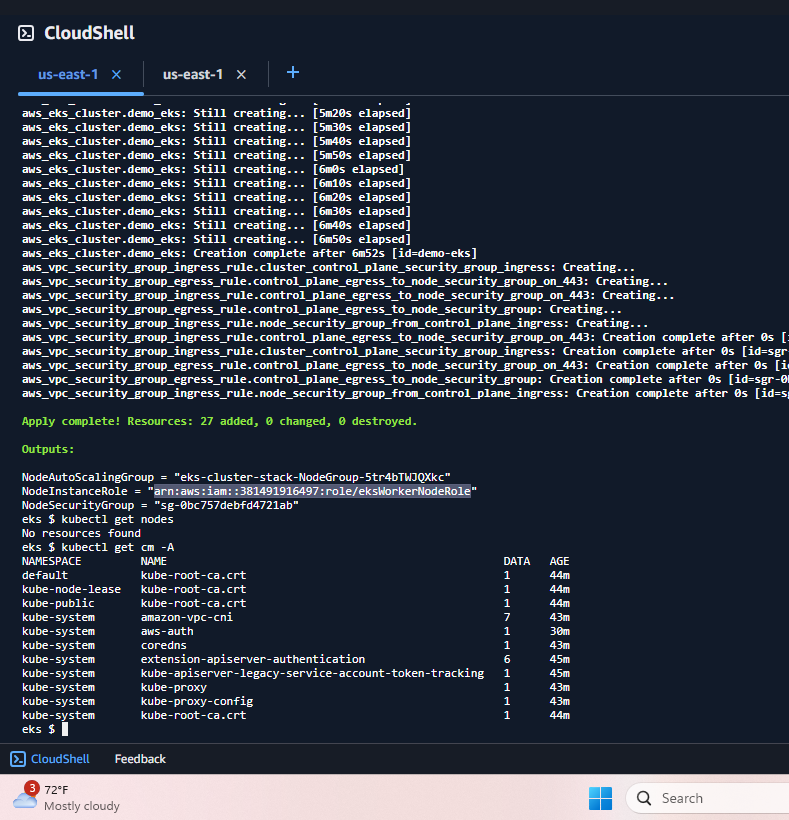Close the first us-east-1 tab
Viewport: 789px width, 820px height.
117,75
